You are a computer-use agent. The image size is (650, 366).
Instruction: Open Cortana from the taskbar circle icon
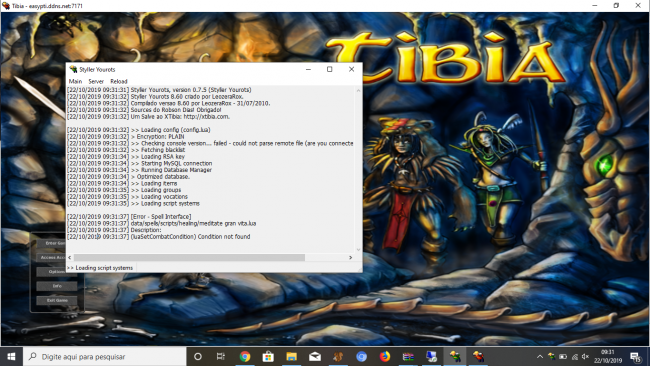[x=198, y=356]
